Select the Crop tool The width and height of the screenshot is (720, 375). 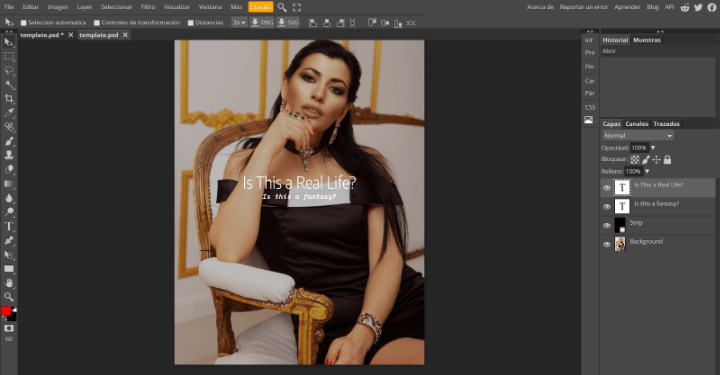point(9,99)
